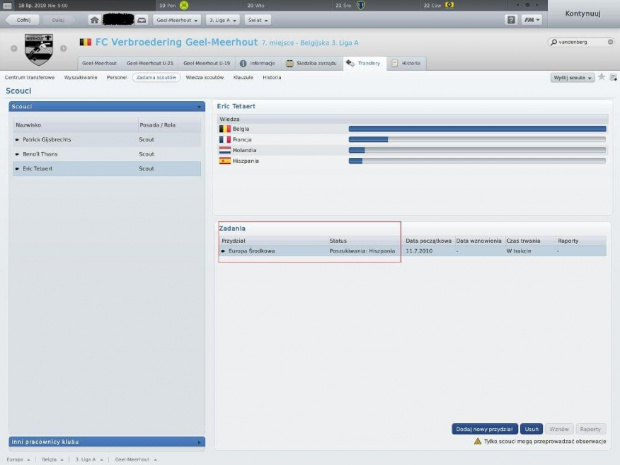Go to the previous club arrow
The image size is (620, 465).
pos(14,48)
